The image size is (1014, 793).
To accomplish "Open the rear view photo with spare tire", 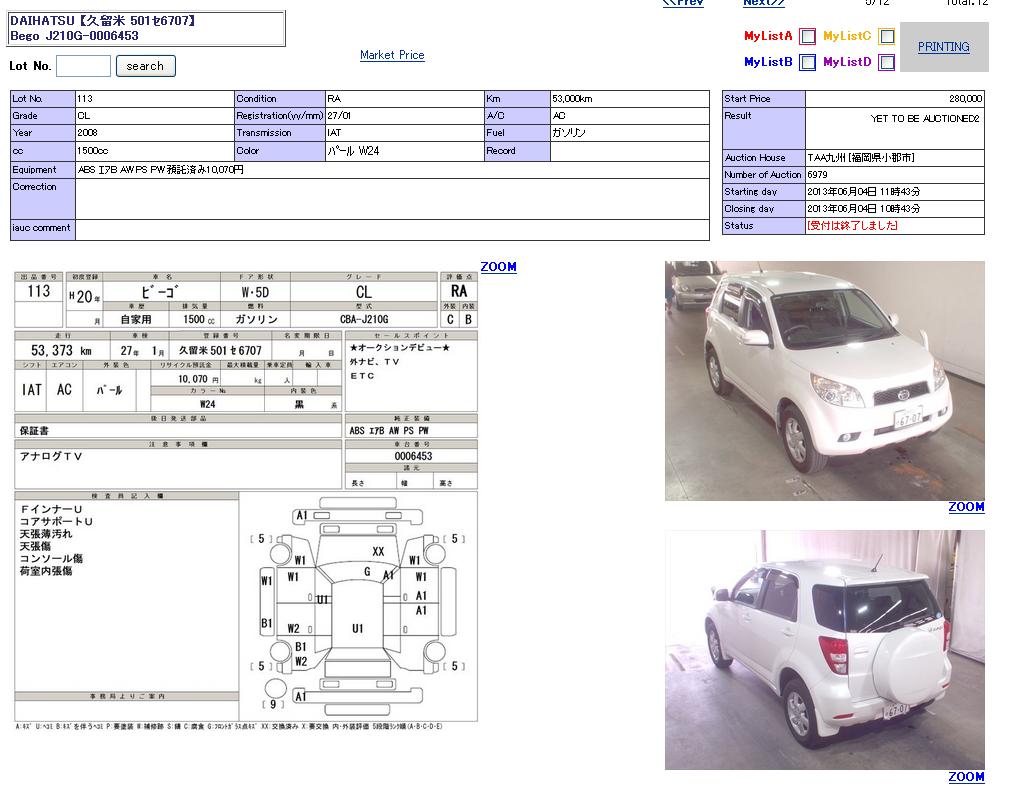I will click(824, 650).
